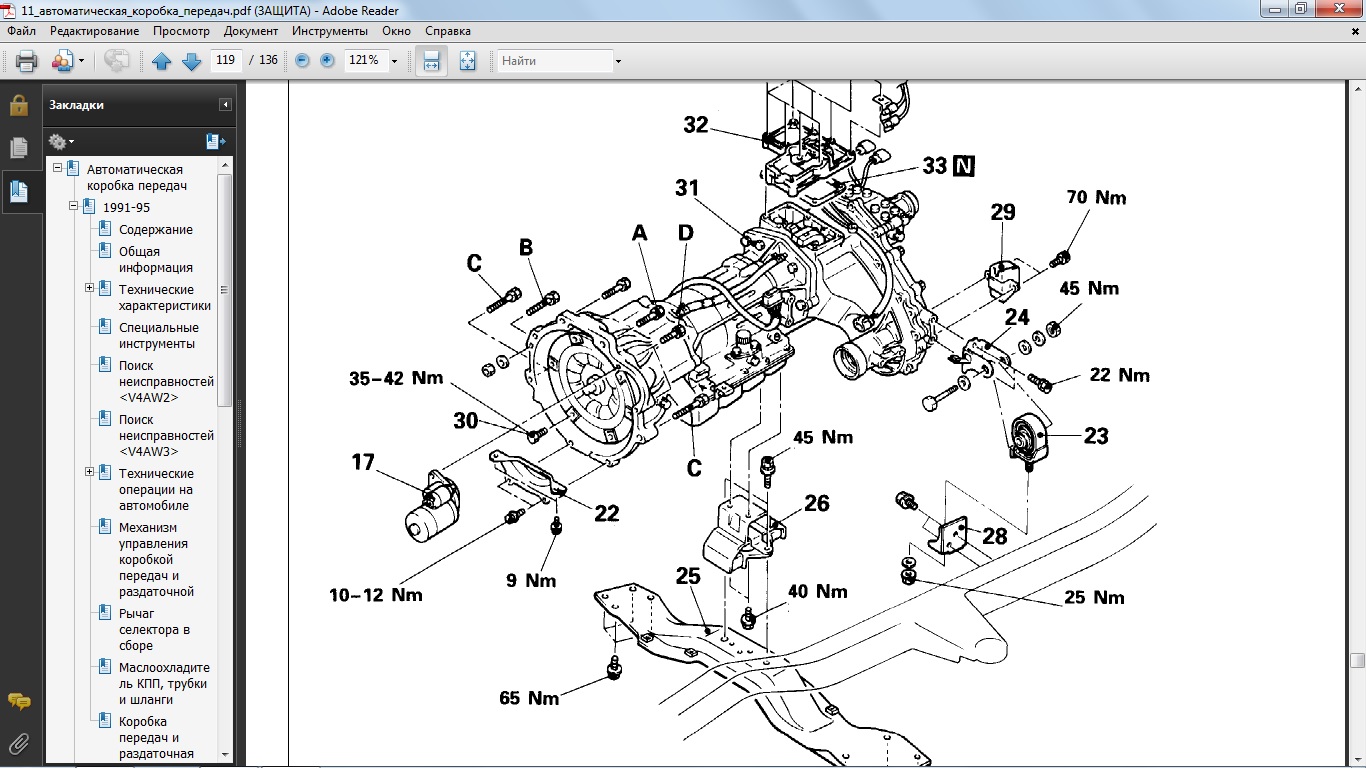1366x774 pixels.
Task: Click the zoom out minus button
Action: click(x=302, y=61)
